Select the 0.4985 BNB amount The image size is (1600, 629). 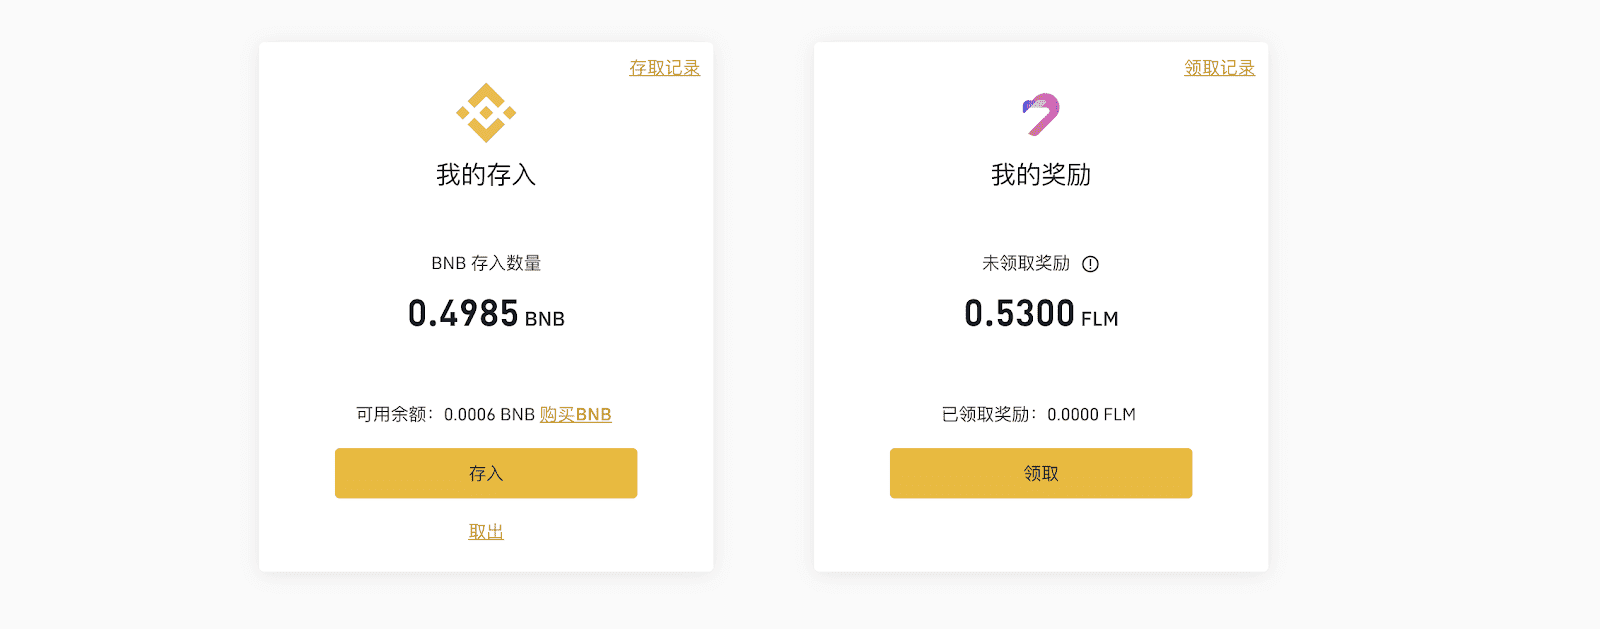[486, 314]
